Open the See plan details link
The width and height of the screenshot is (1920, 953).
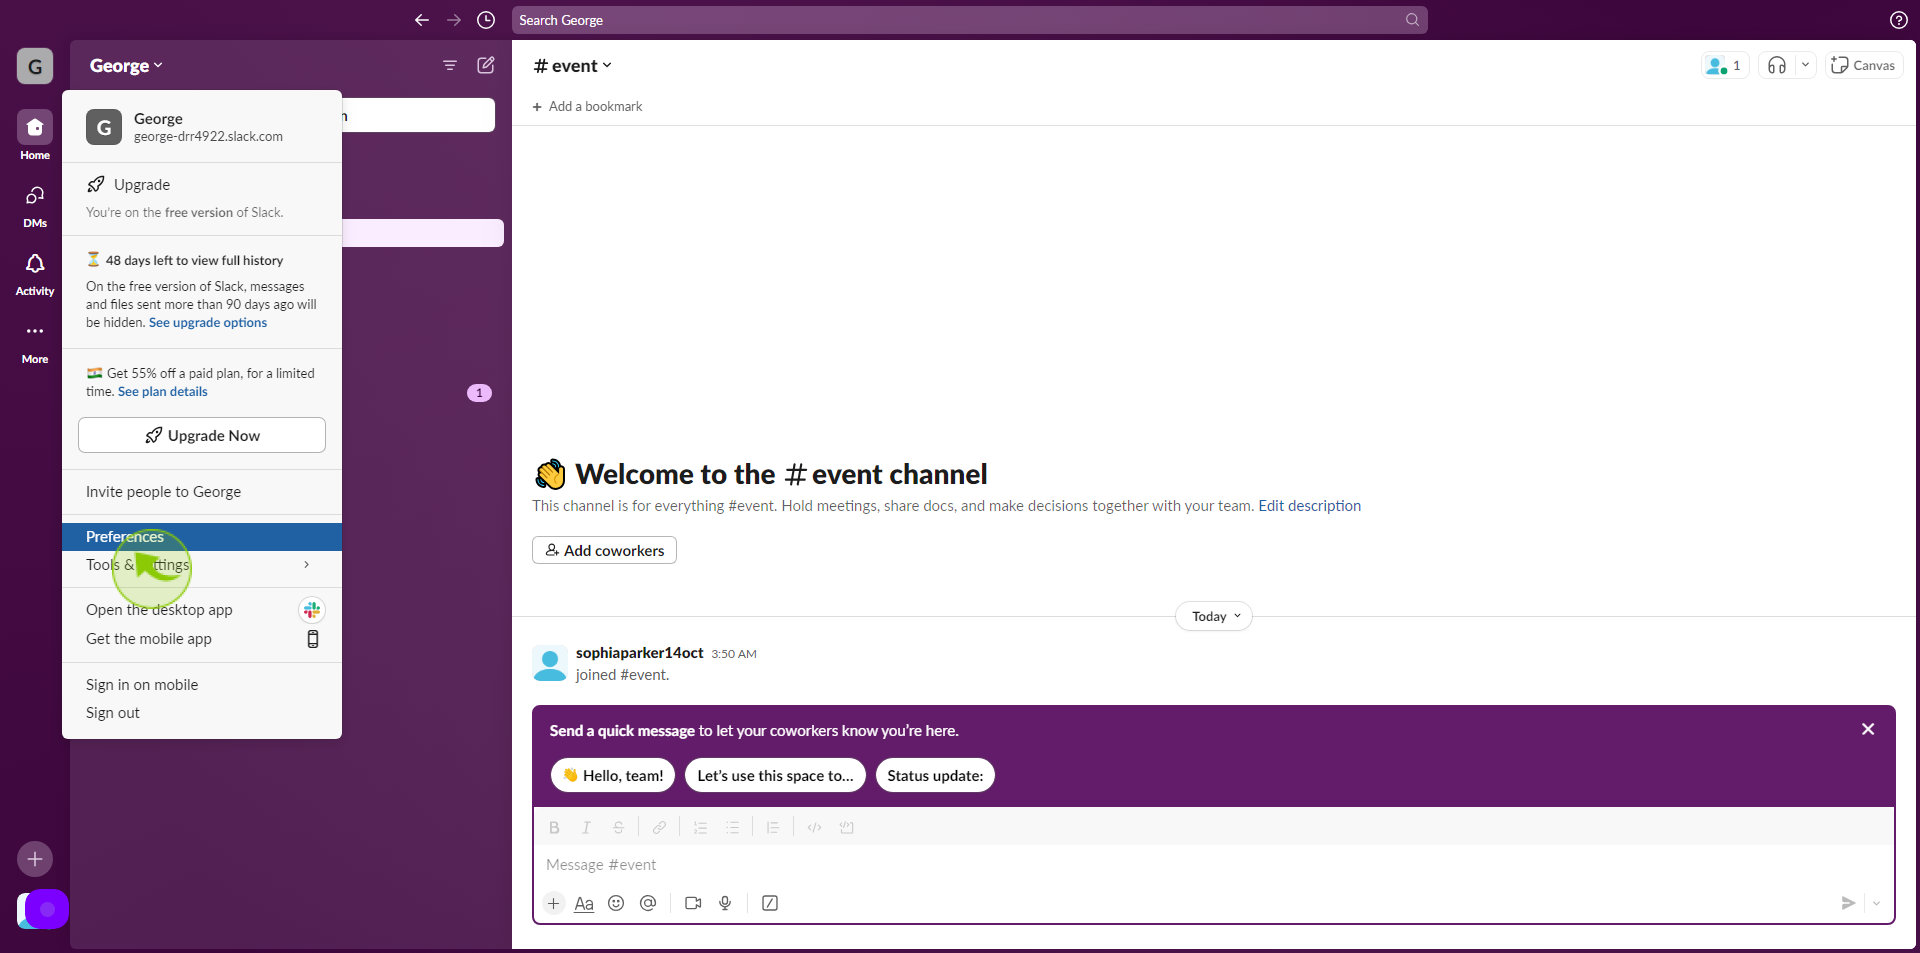163,392
